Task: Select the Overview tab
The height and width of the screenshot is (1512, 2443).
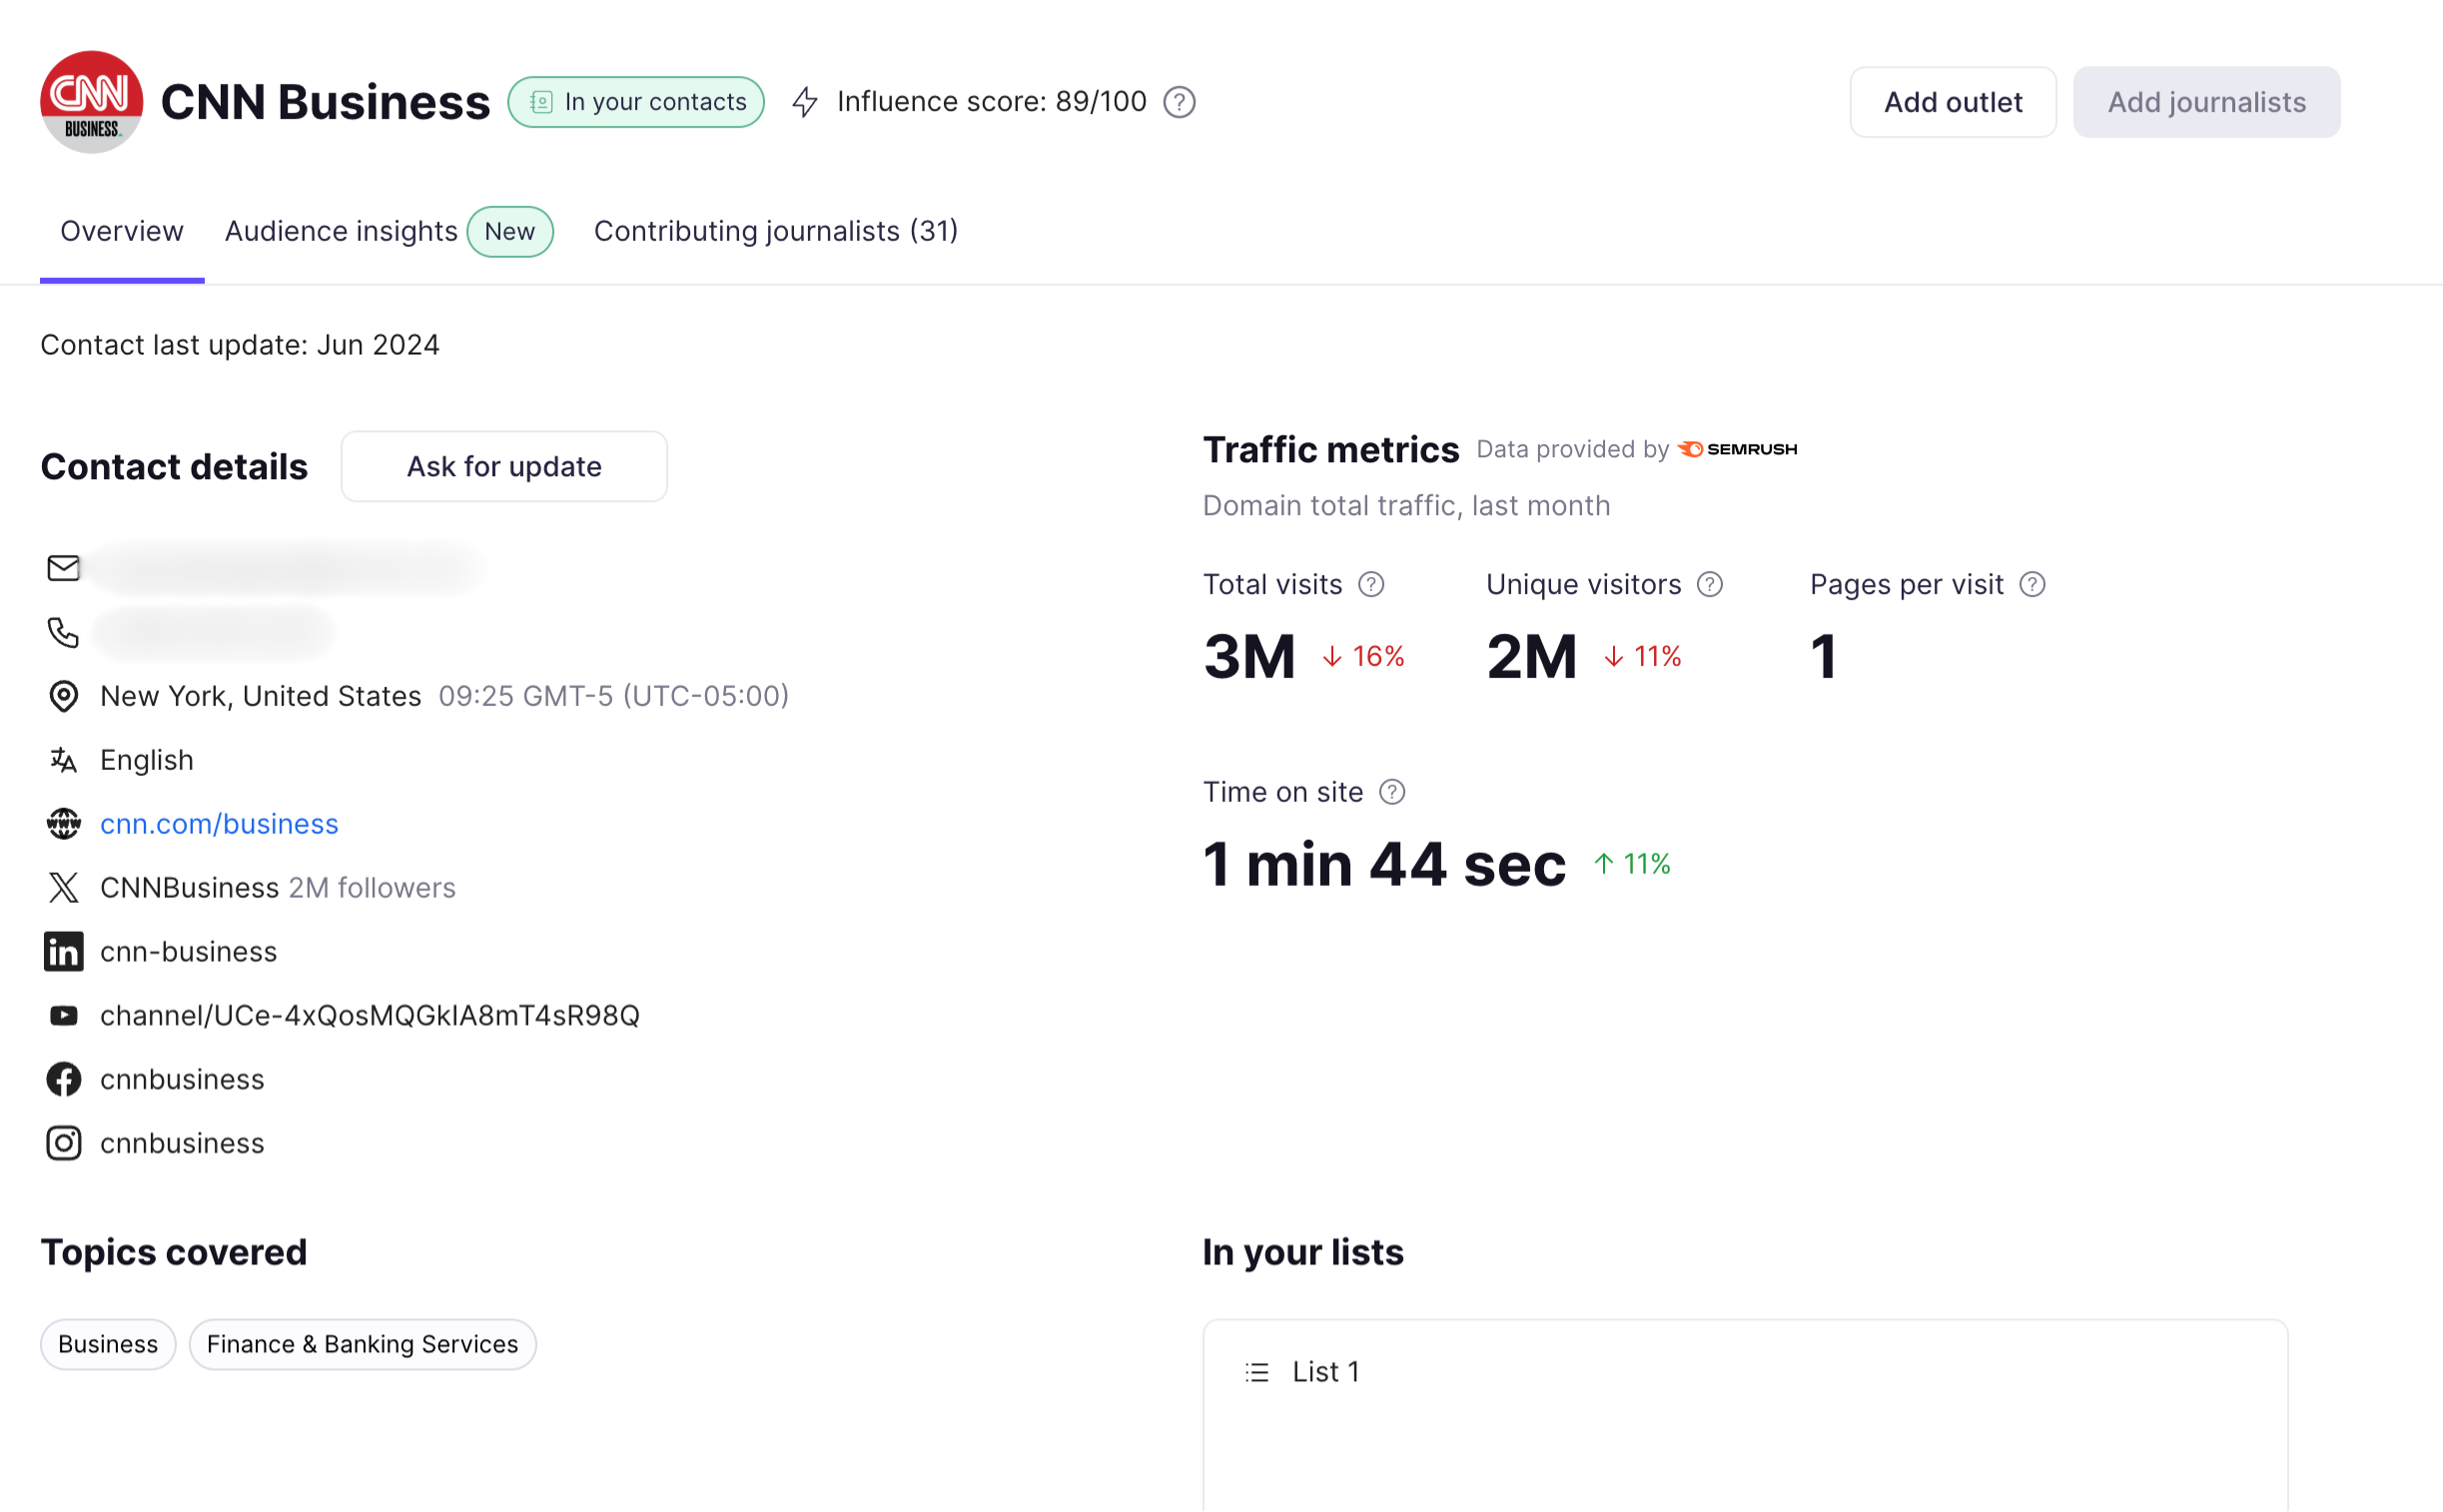Action: (x=121, y=231)
